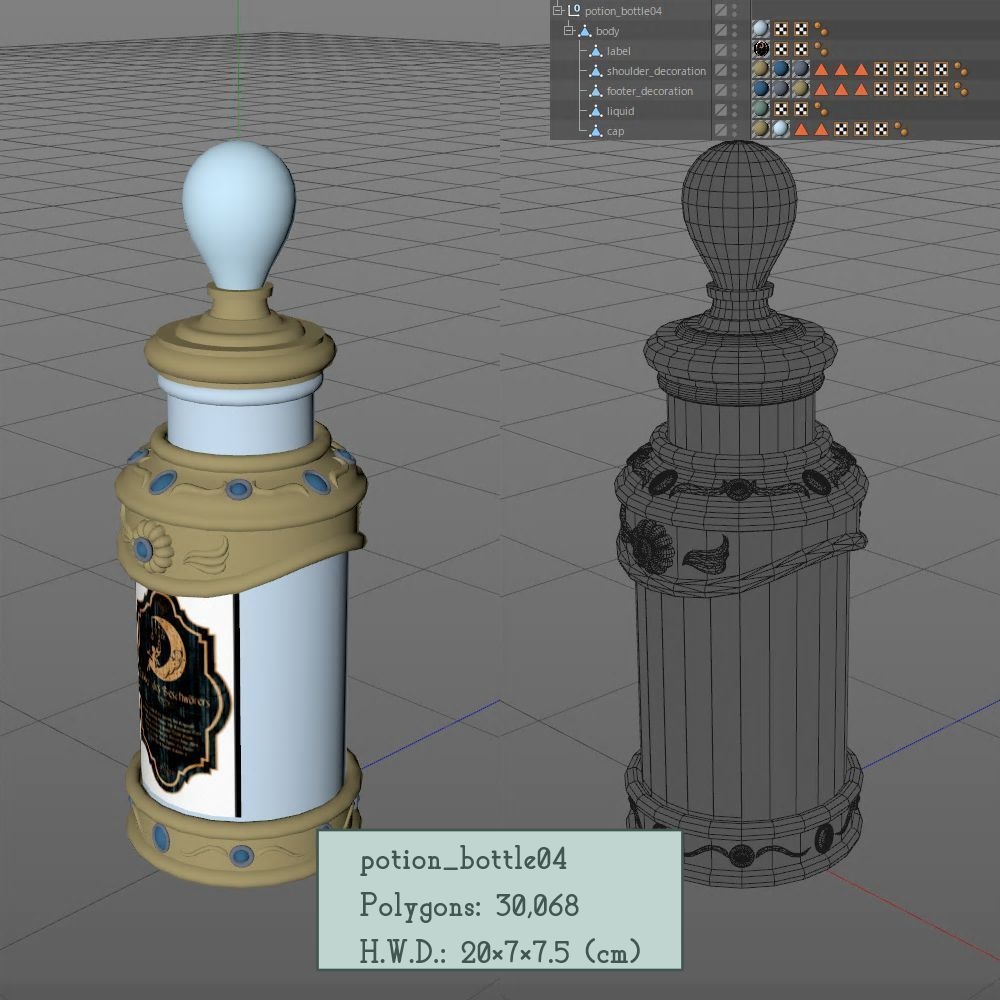Collapse the potion_bottle04 hierarchy
The image size is (1000, 1000).
coord(557,10)
